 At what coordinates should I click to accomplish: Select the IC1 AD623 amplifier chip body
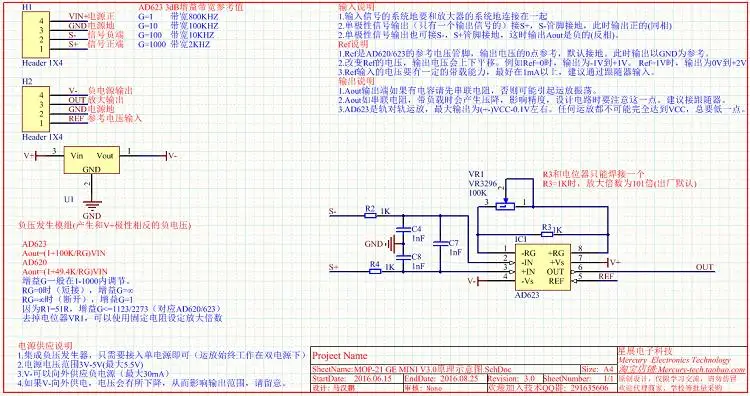tap(542, 267)
